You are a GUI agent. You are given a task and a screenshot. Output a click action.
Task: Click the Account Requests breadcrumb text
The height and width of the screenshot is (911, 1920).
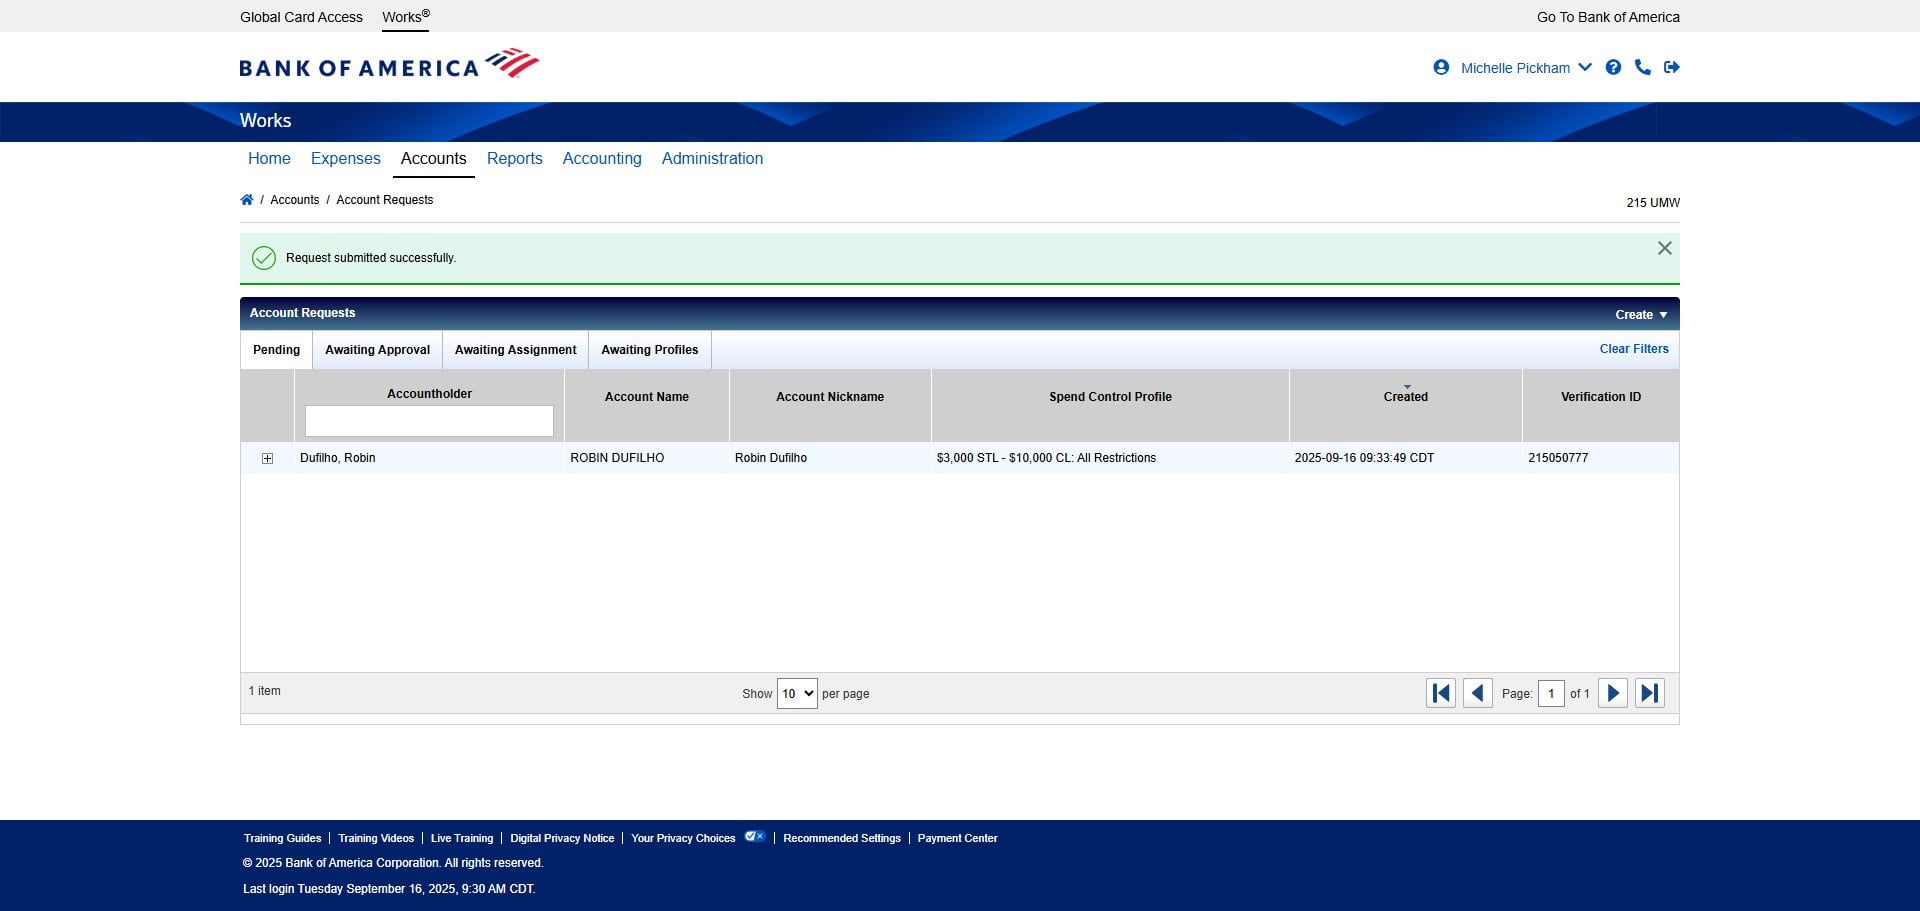(x=385, y=200)
